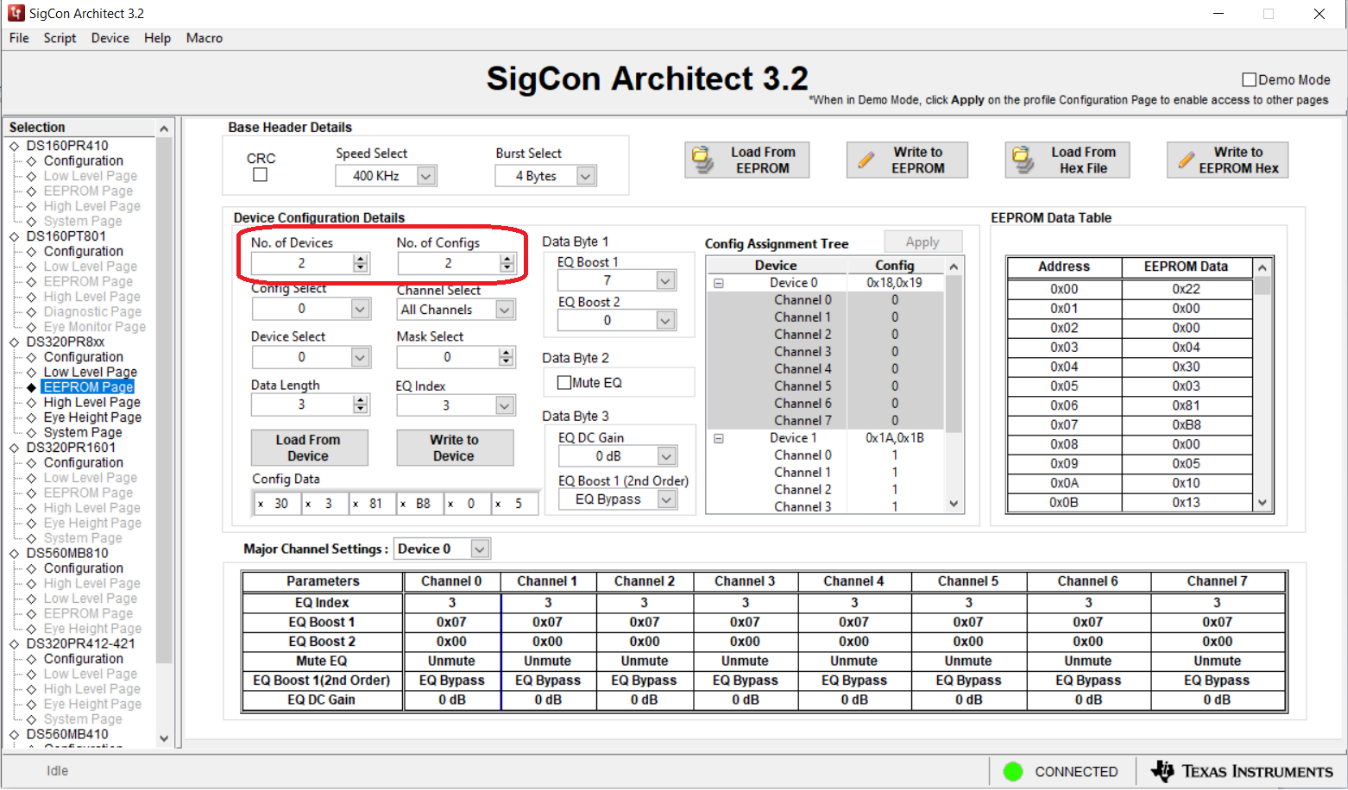Click Load From Hex File button

(x=1067, y=160)
